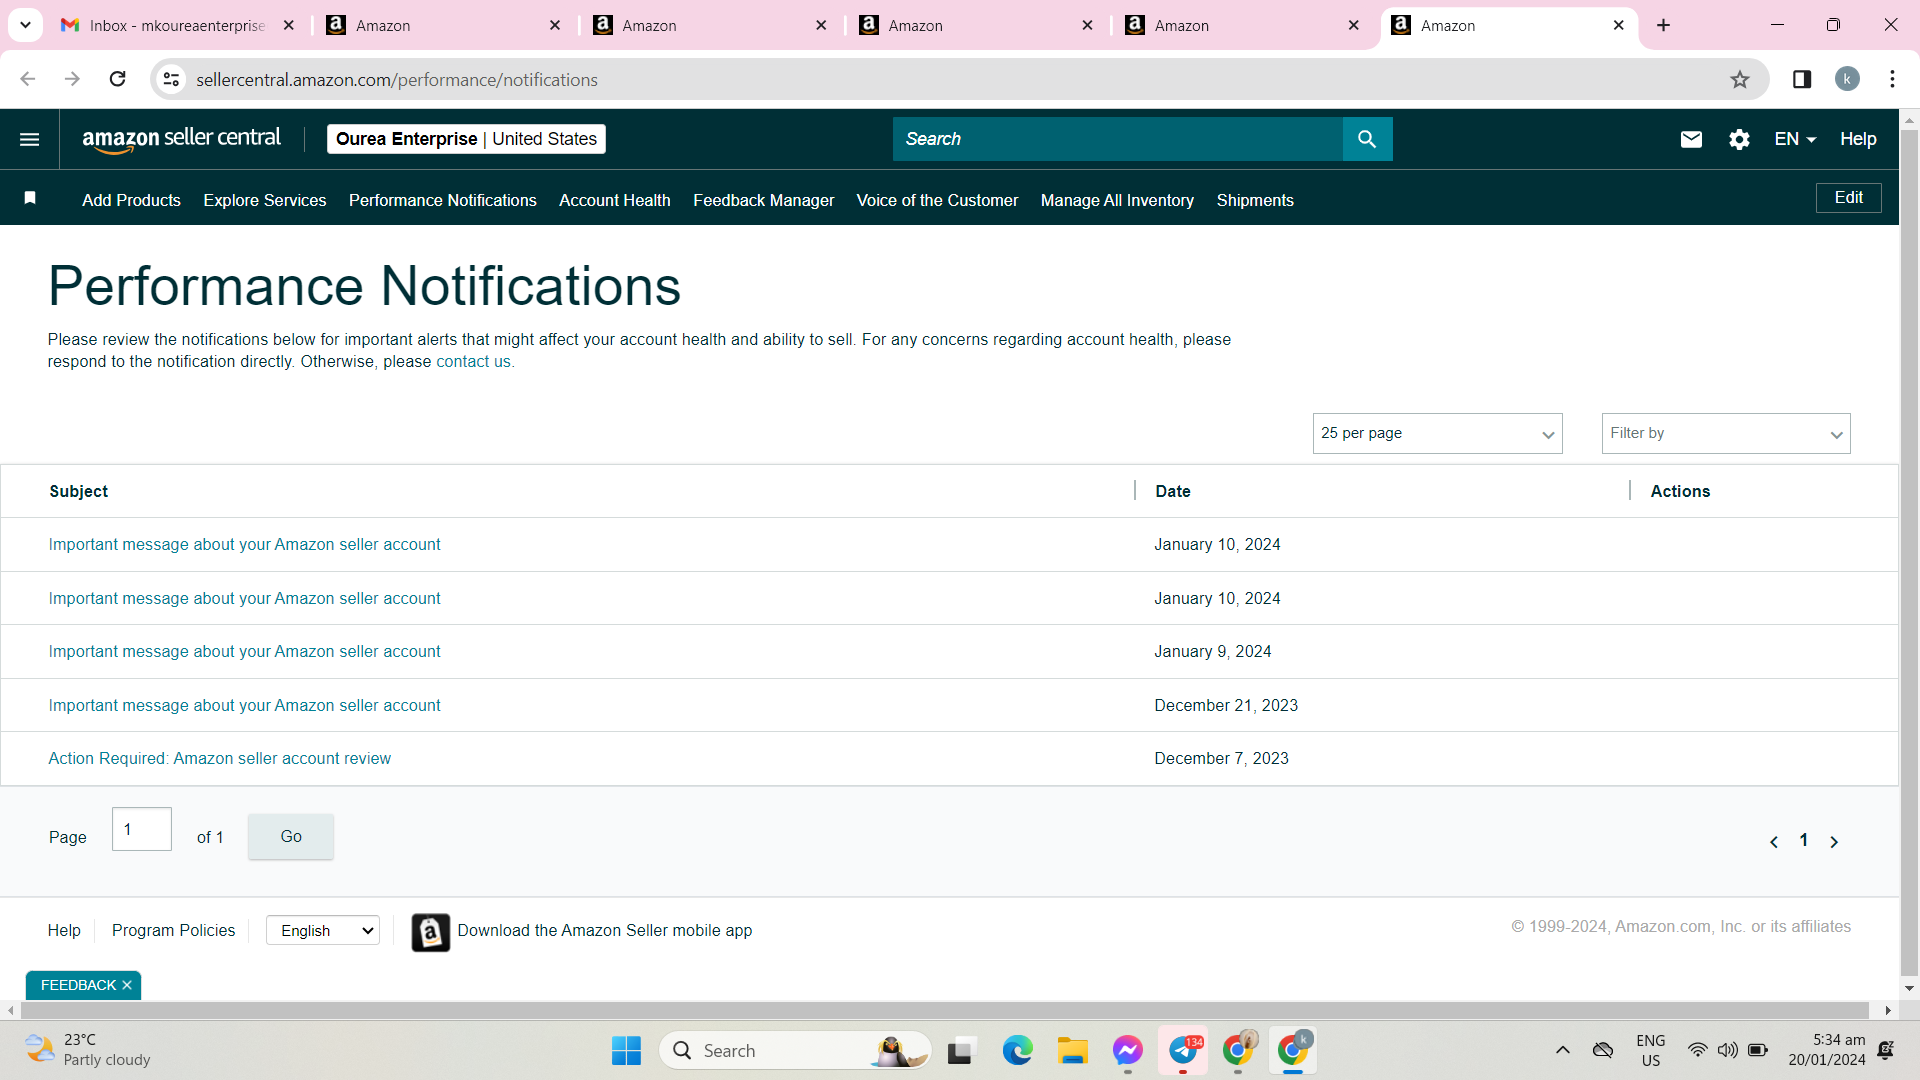Bookmark this page with the star icon
The height and width of the screenshot is (1080, 1920).
(1740, 80)
